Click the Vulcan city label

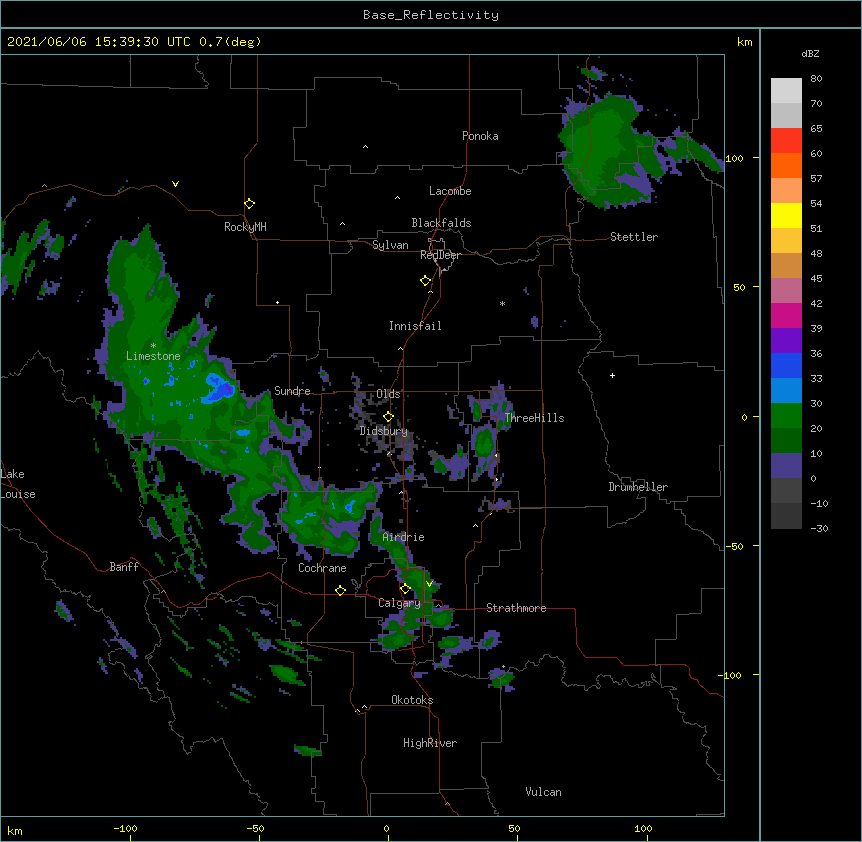(x=543, y=792)
